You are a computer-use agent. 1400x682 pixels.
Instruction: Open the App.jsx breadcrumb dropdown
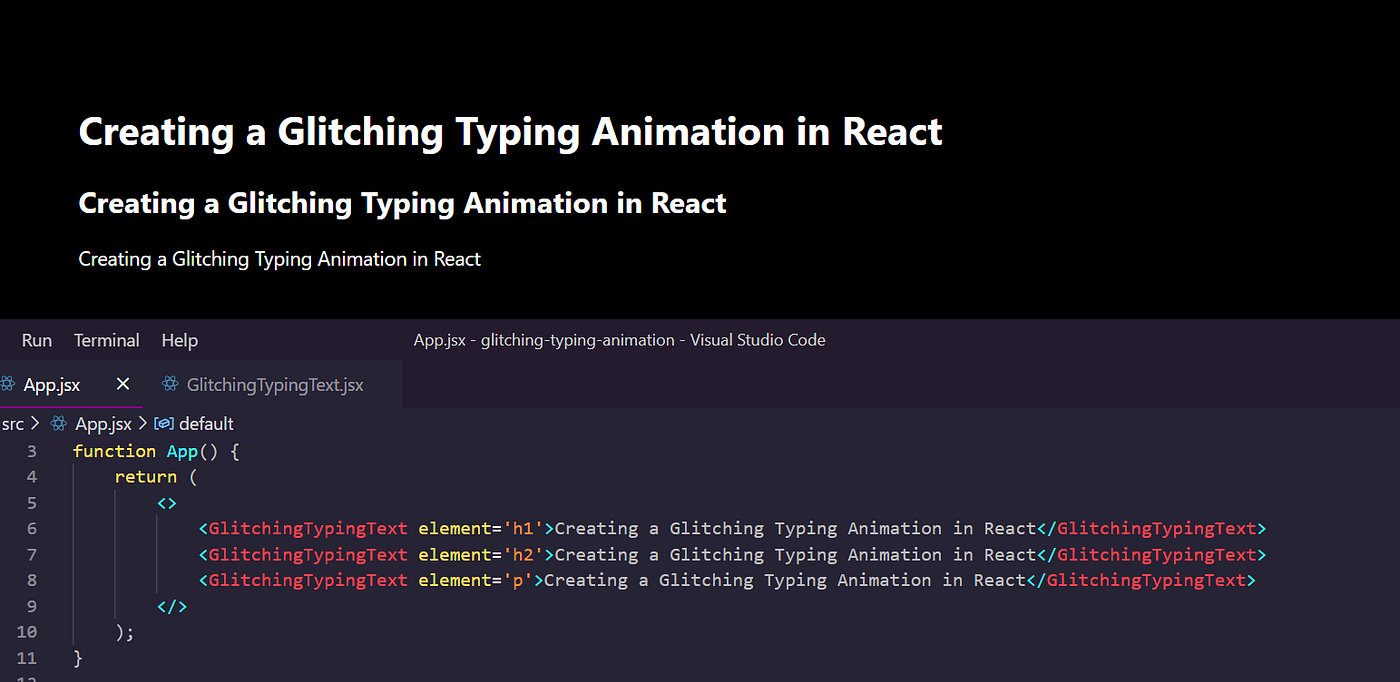coord(103,423)
